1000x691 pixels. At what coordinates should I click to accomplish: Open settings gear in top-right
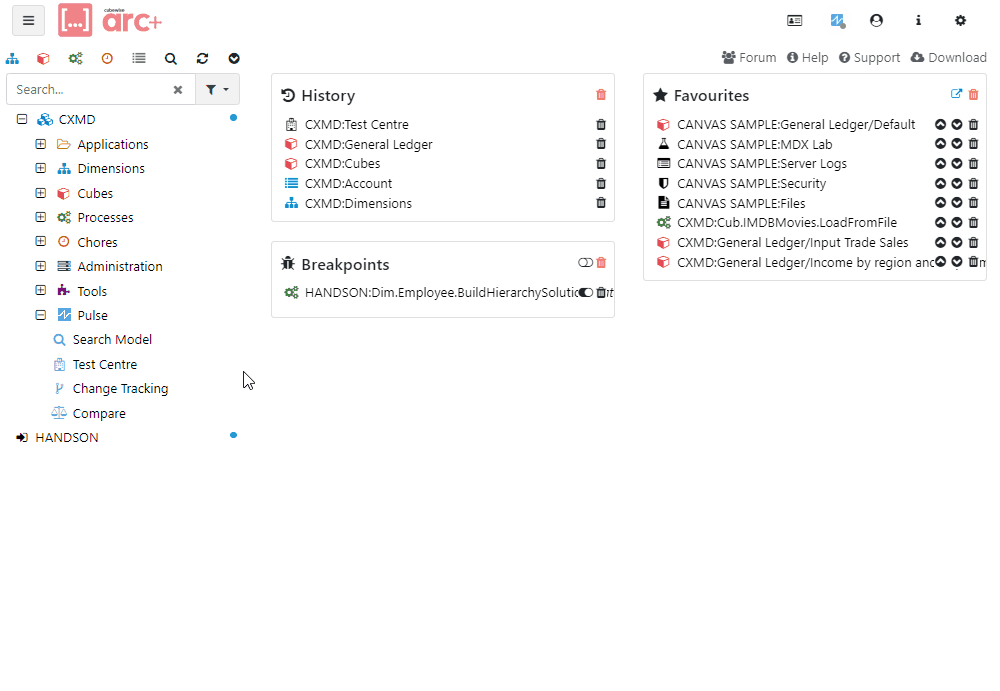point(960,20)
